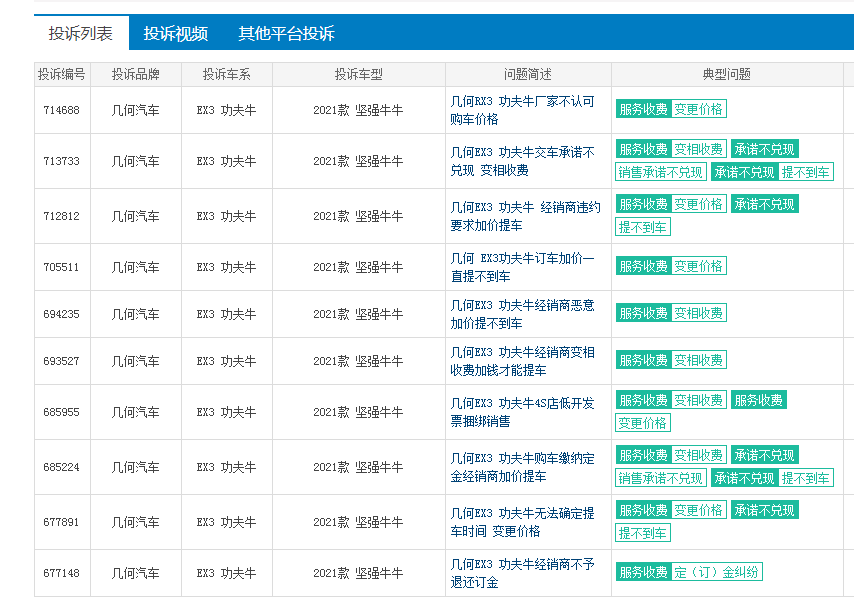The image size is (854, 605).
Task: Click 2021款 坚强牛牛 model in row 713733
Action: point(358,161)
